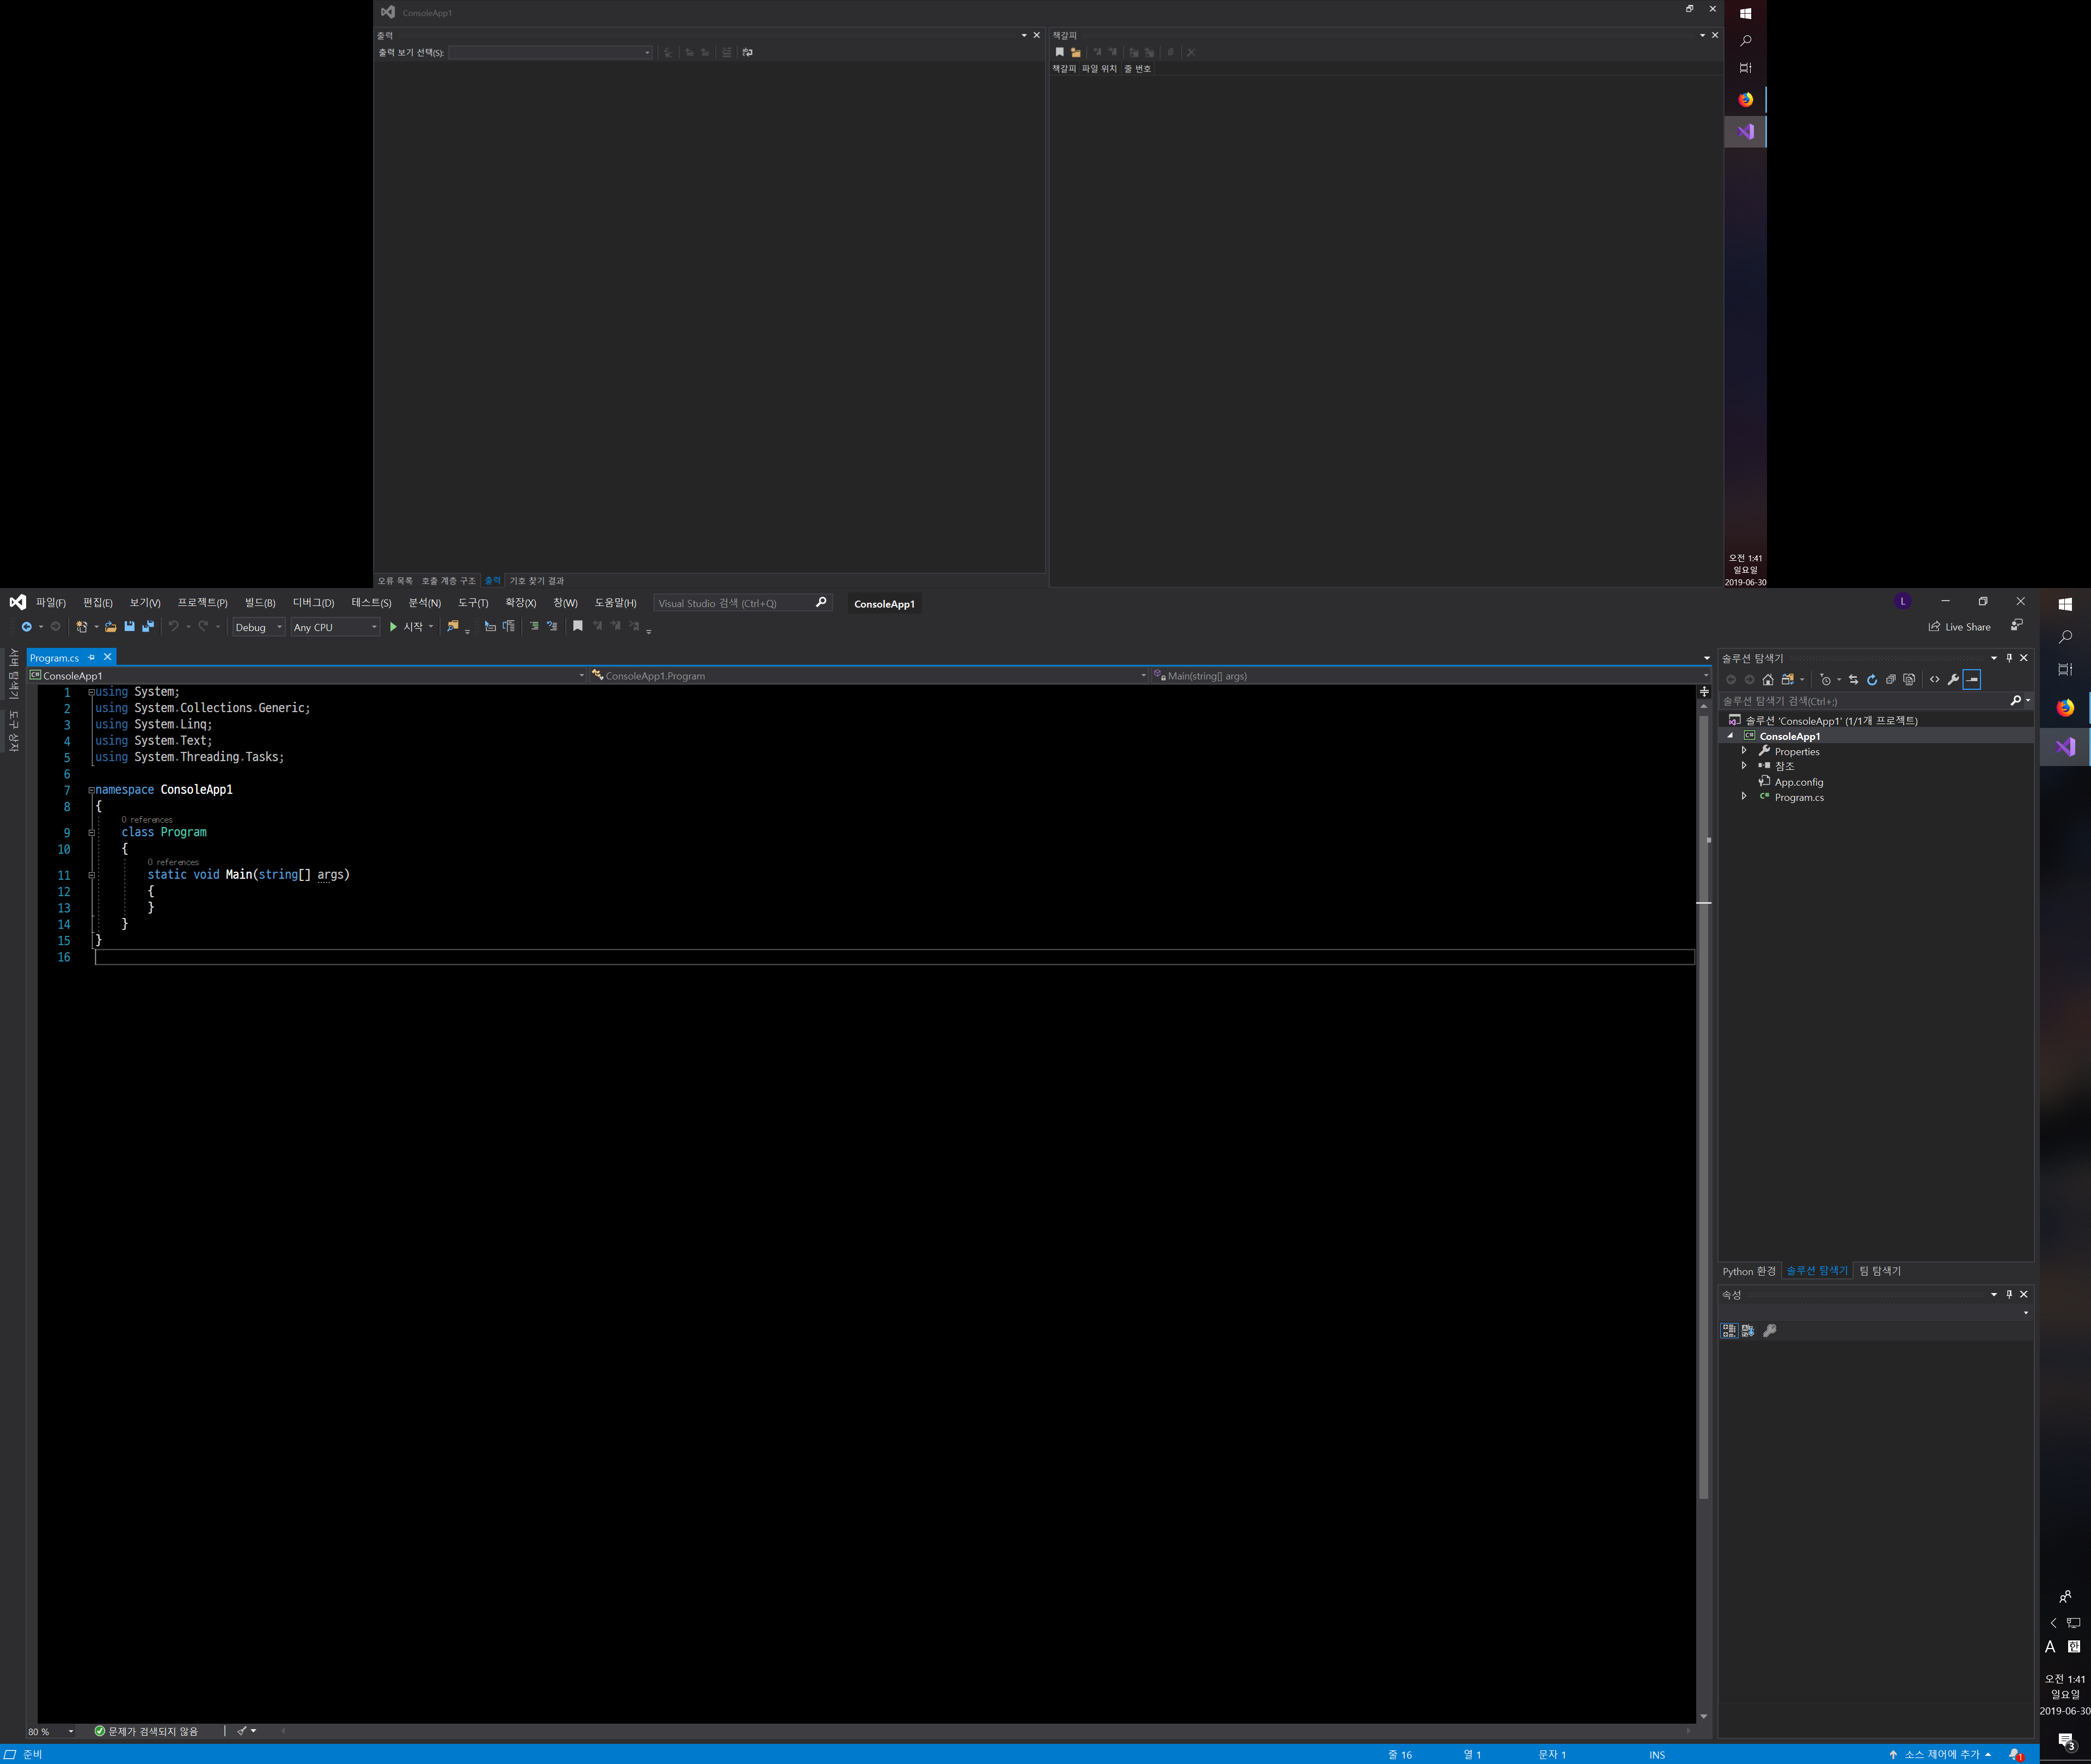Viewport: 2091px width, 1764px height.
Task: Open the 디버그(D) menu
Action: [x=313, y=602]
